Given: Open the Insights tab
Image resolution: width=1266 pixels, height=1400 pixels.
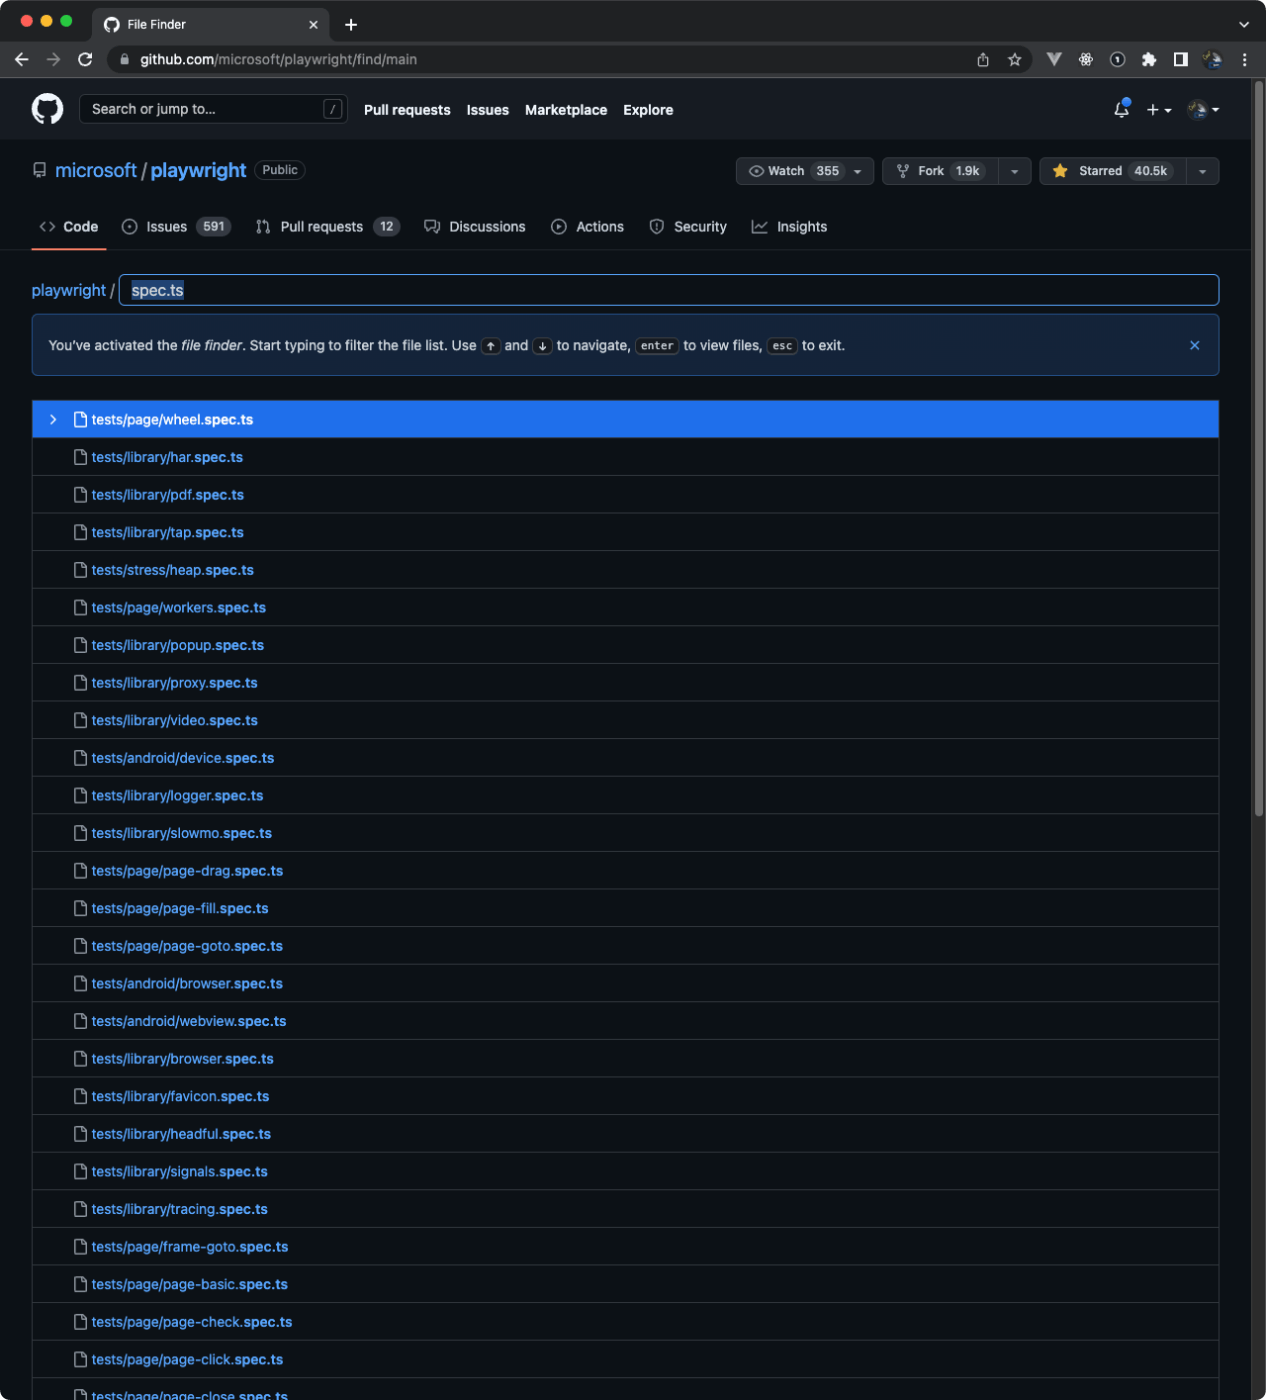Looking at the screenshot, I should click(x=790, y=227).
